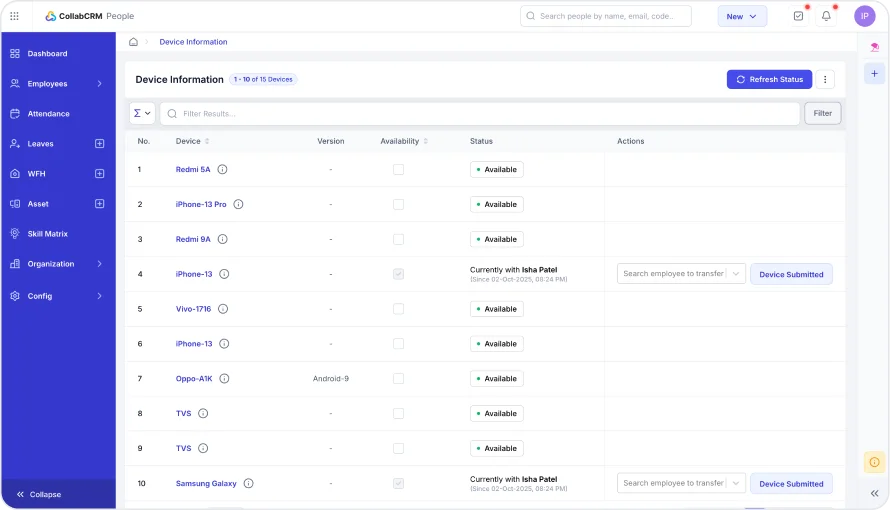
Task: Open the apps grid launcher icon
Action: tap(15, 16)
